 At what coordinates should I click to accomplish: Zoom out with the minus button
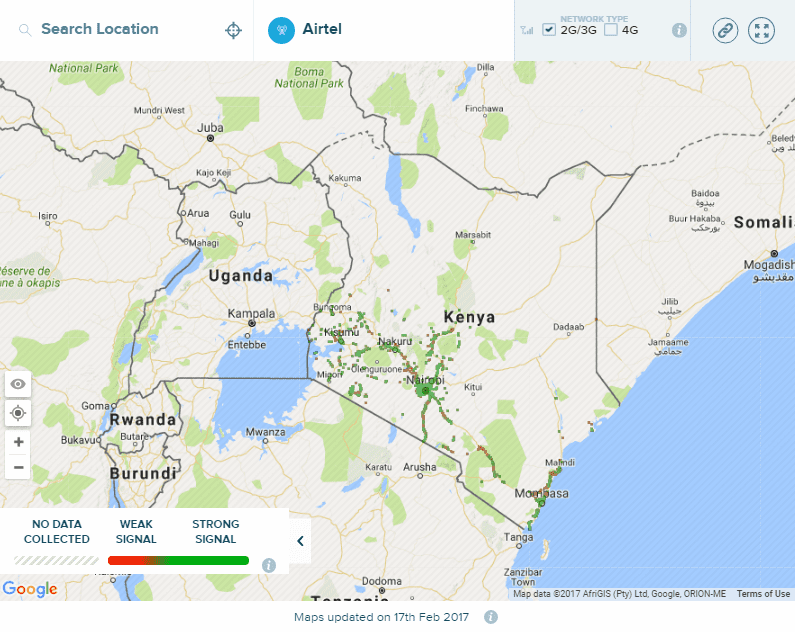click(18, 467)
